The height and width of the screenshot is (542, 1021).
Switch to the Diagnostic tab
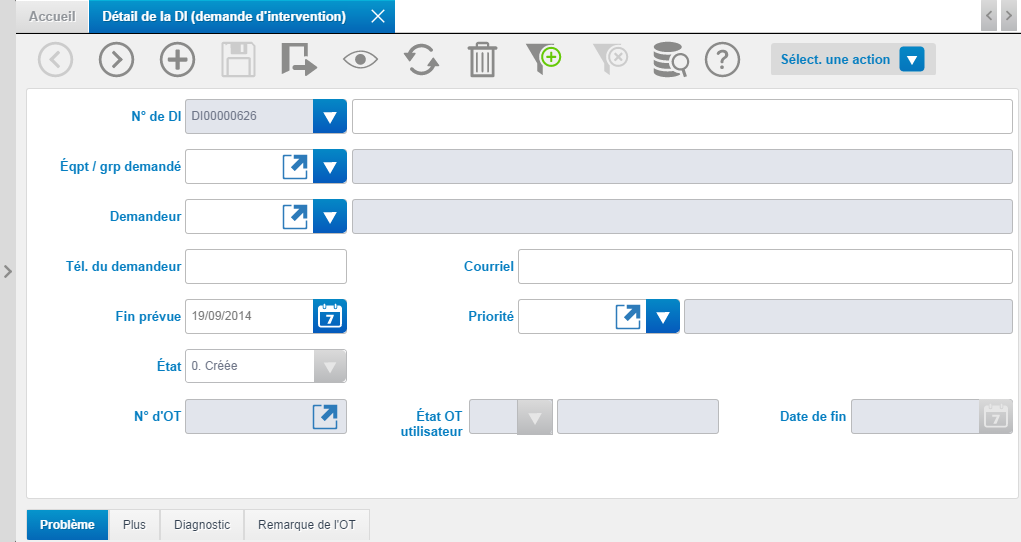202,524
